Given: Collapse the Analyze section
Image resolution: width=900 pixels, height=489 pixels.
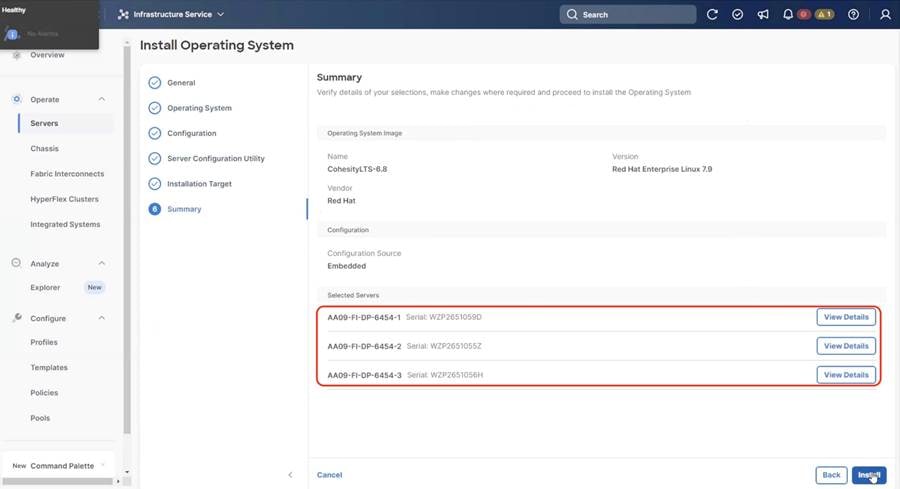Looking at the screenshot, I should click(102, 264).
